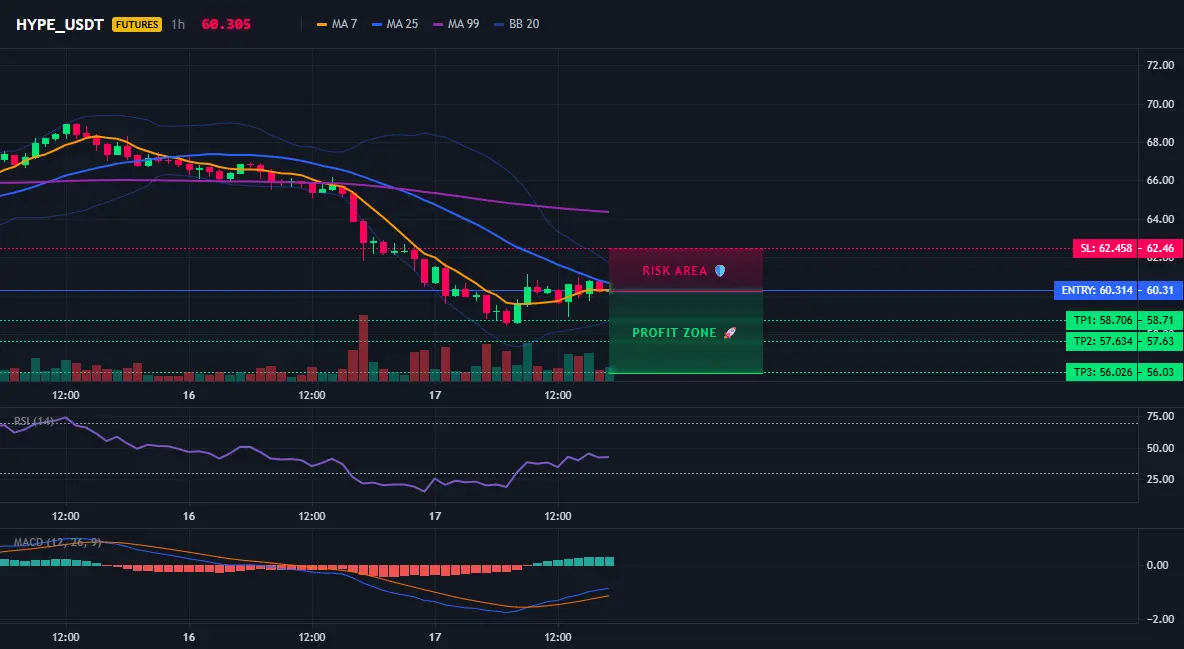
Task: Click the RSI (14) indicator label
Action: coord(33,421)
